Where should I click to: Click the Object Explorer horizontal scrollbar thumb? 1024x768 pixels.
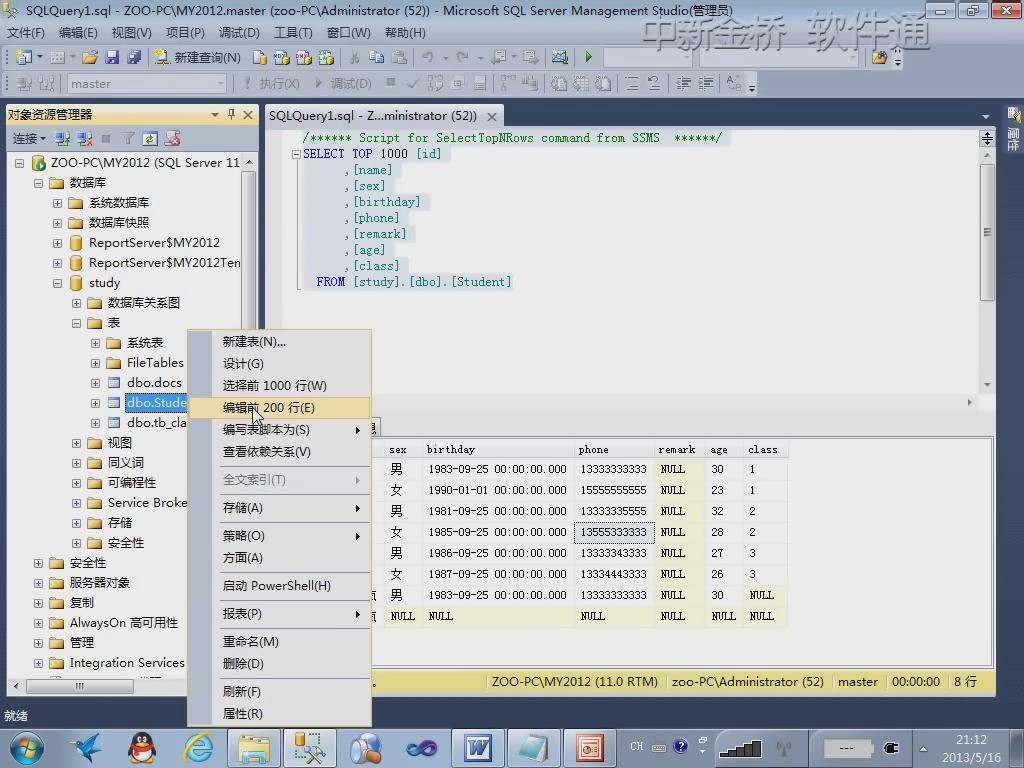80,686
